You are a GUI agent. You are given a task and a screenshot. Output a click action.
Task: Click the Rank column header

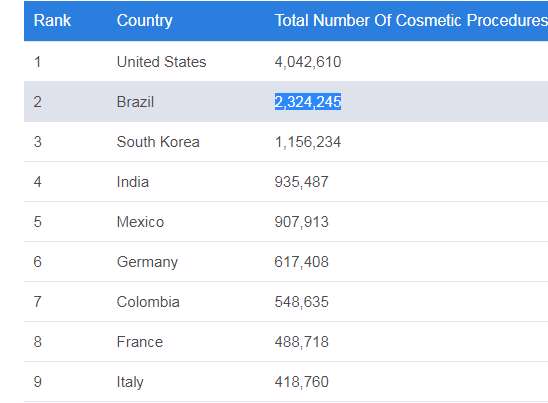click(52, 20)
